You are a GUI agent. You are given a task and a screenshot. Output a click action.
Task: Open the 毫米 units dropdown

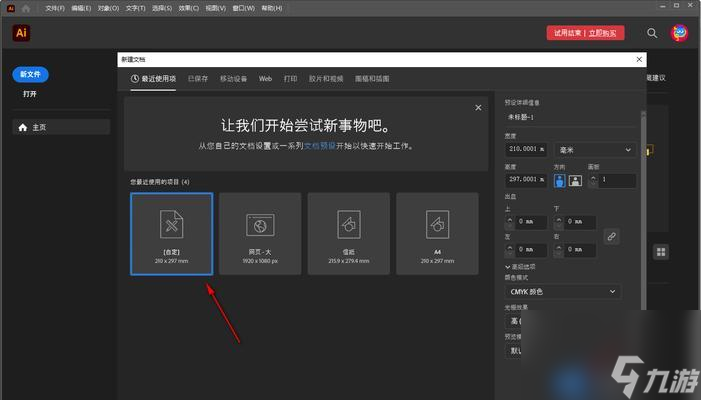[594, 149]
